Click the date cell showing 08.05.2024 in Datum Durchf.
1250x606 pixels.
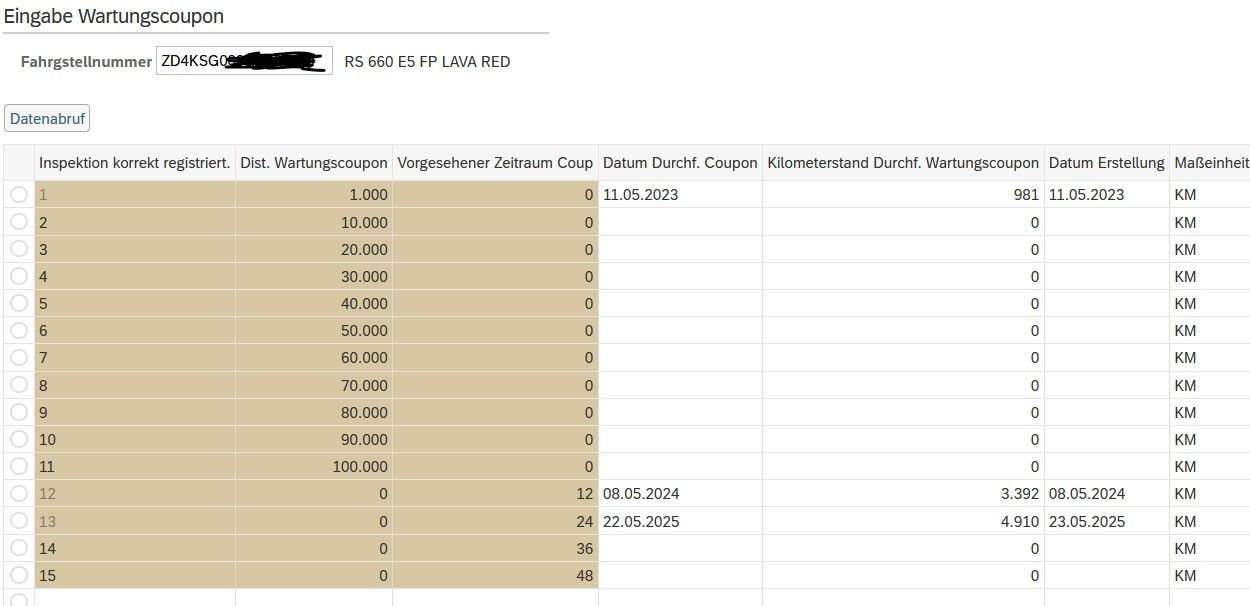[680, 493]
